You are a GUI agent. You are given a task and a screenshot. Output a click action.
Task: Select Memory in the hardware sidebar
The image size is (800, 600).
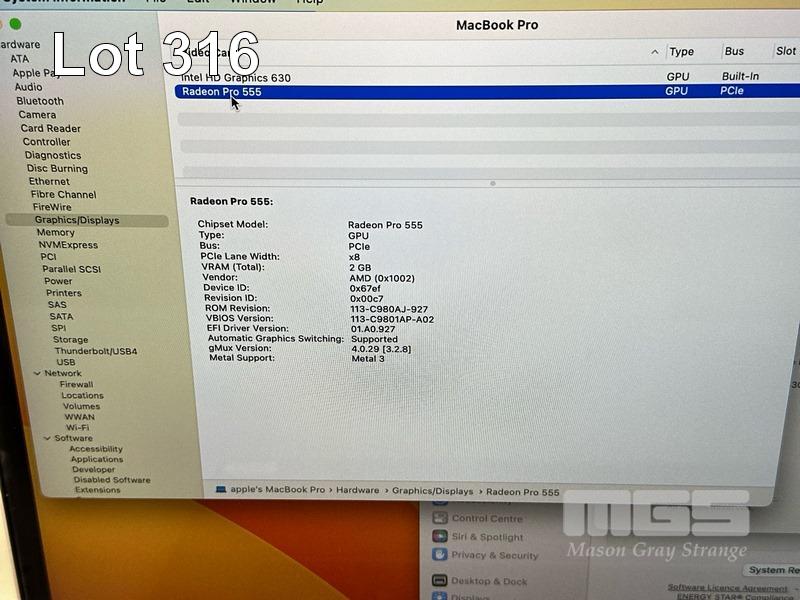[x=56, y=232]
